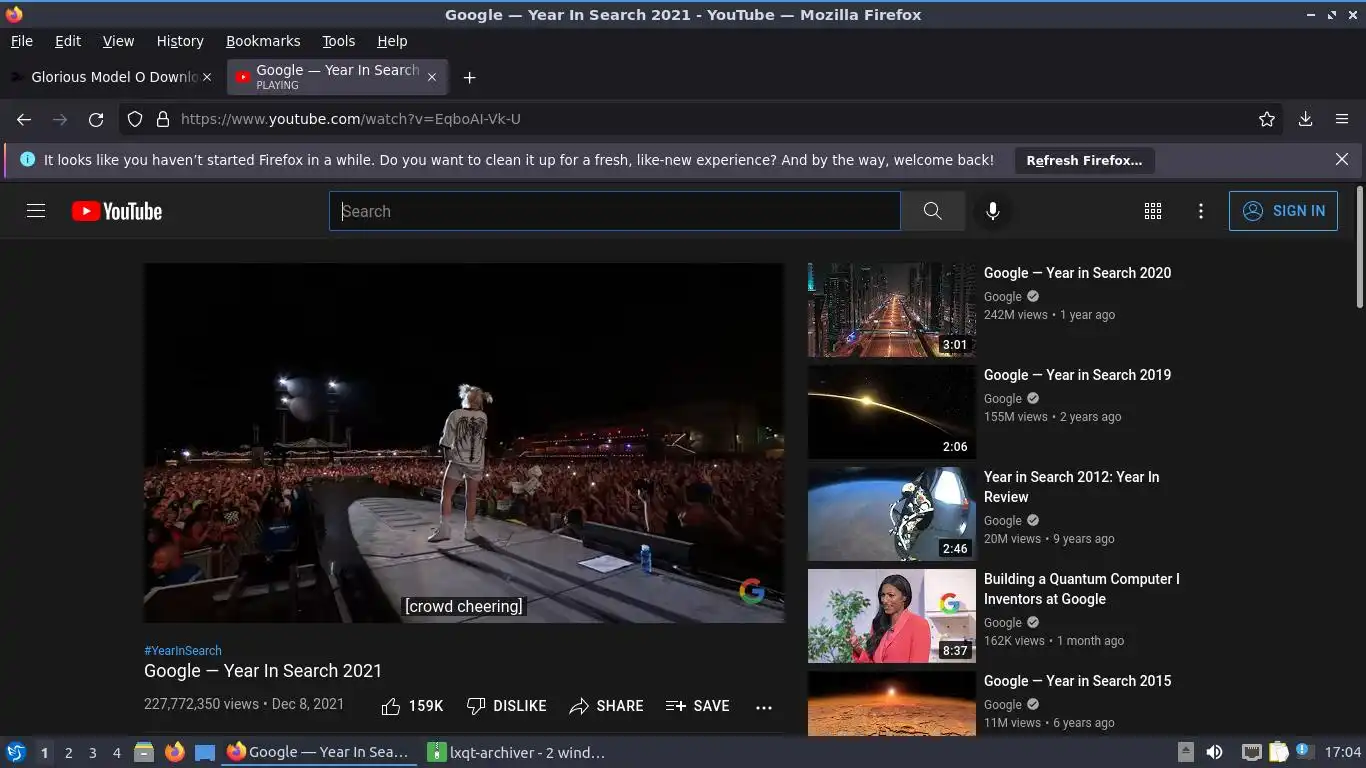Click the Google channel verified badge for 2020 video
Image resolution: width=1366 pixels, height=768 pixels.
[1033, 297]
